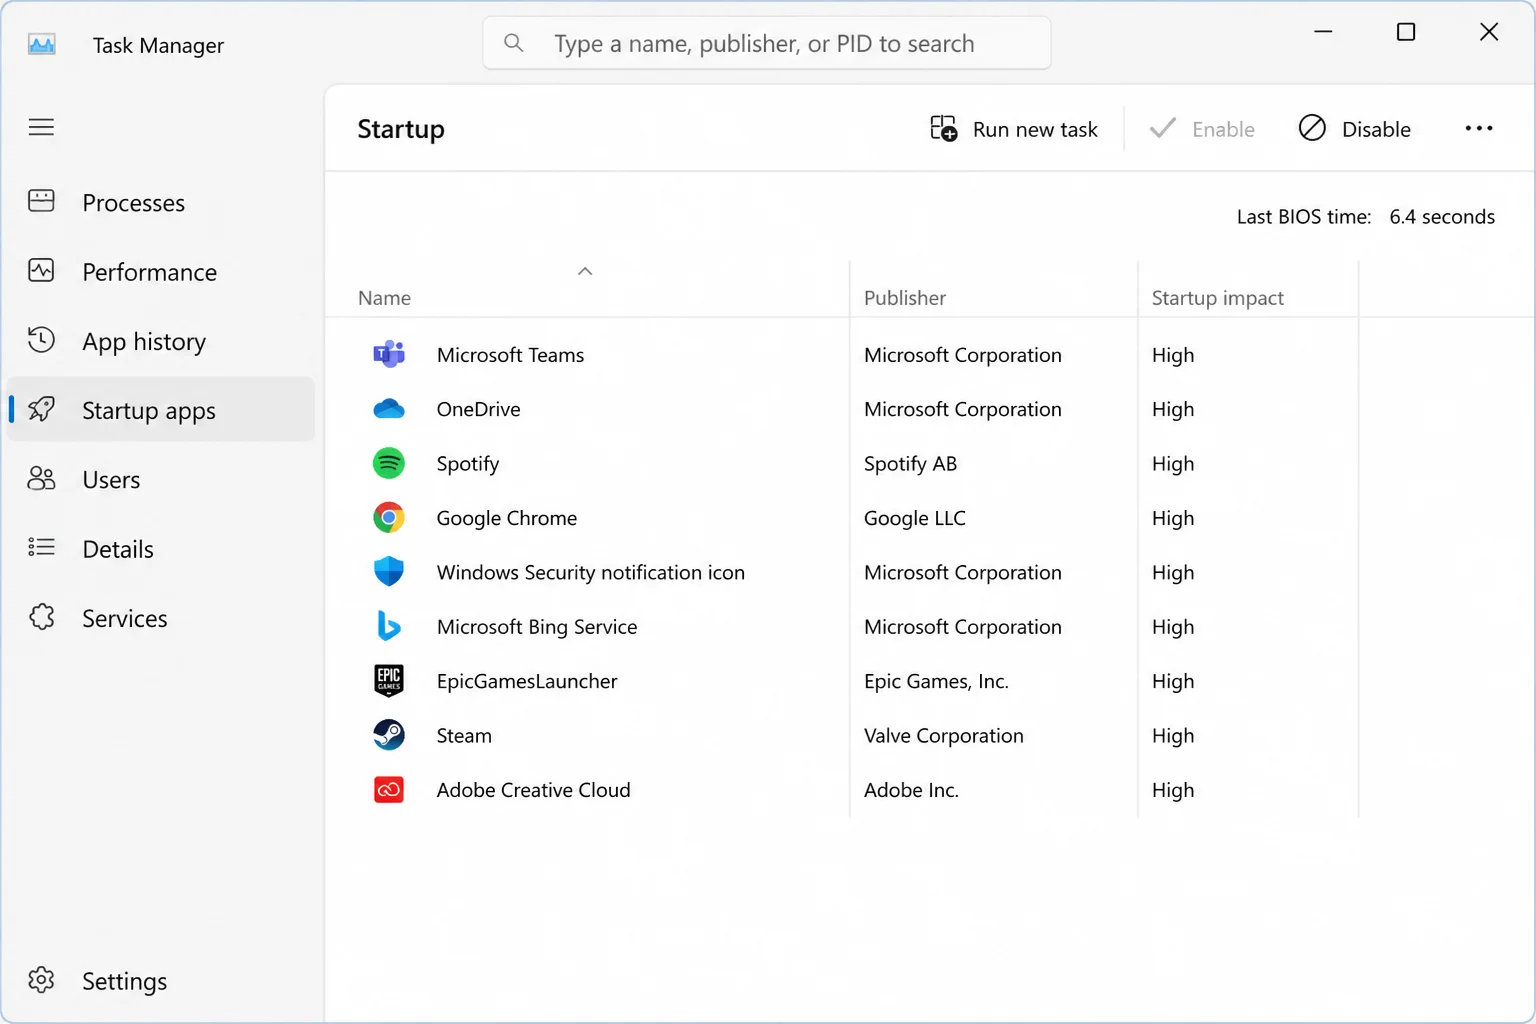Screen dimensions: 1536x1024
Task: Select Startup apps in the sidebar
Action: pos(160,410)
